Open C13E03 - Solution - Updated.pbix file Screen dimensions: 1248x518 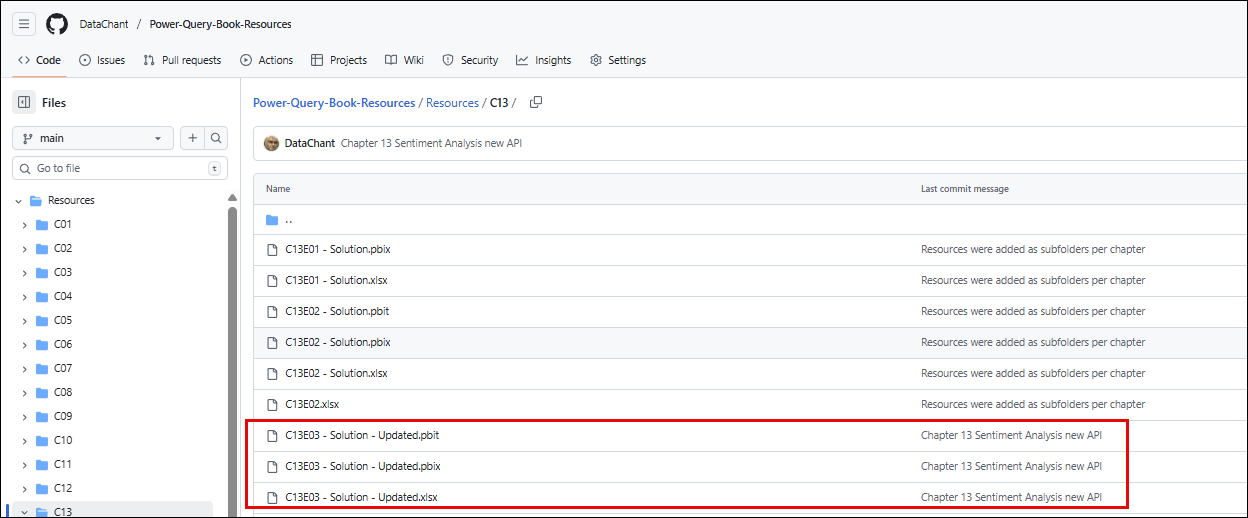pos(363,466)
